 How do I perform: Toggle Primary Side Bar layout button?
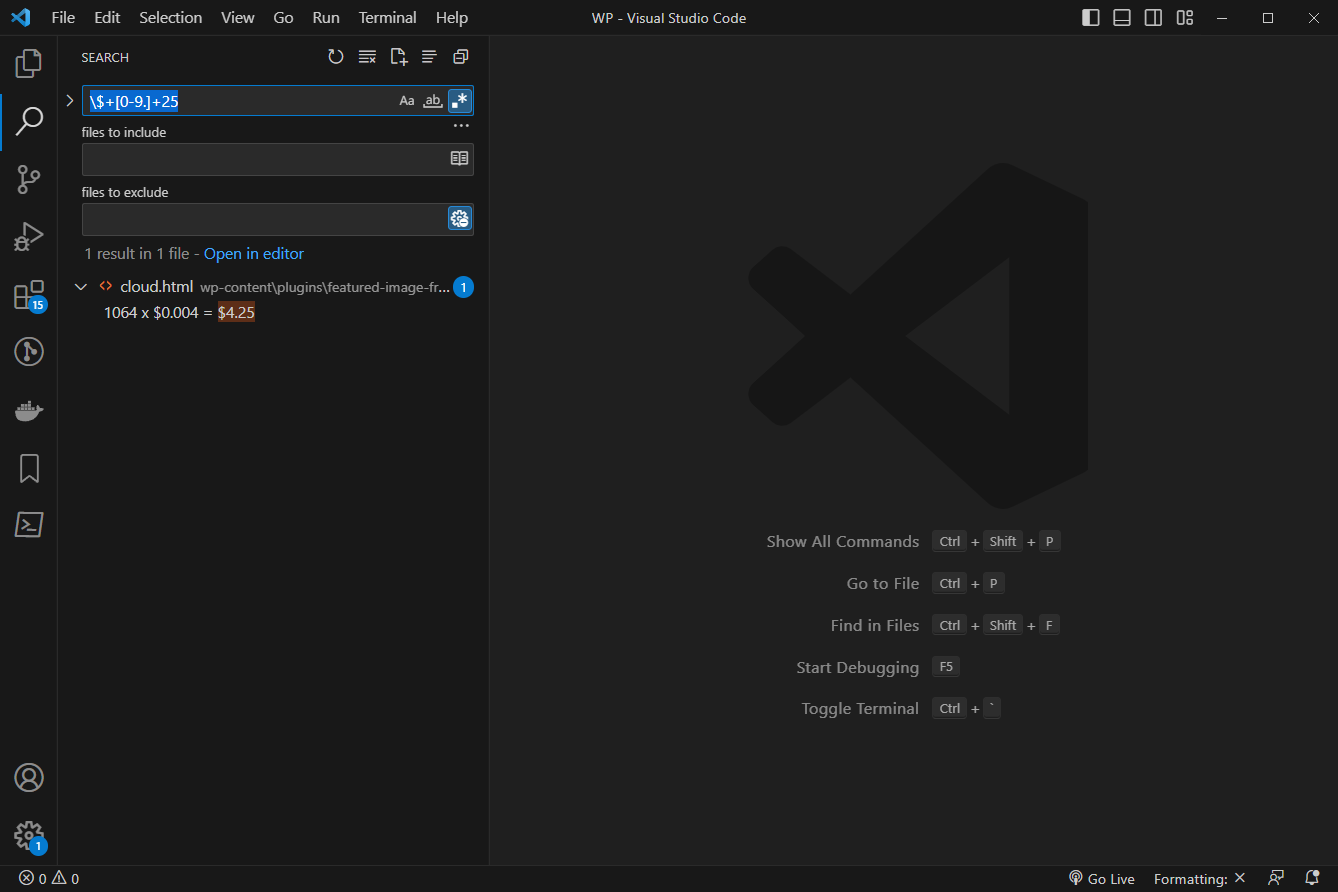pyautogui.click(x=1091, y=18)
